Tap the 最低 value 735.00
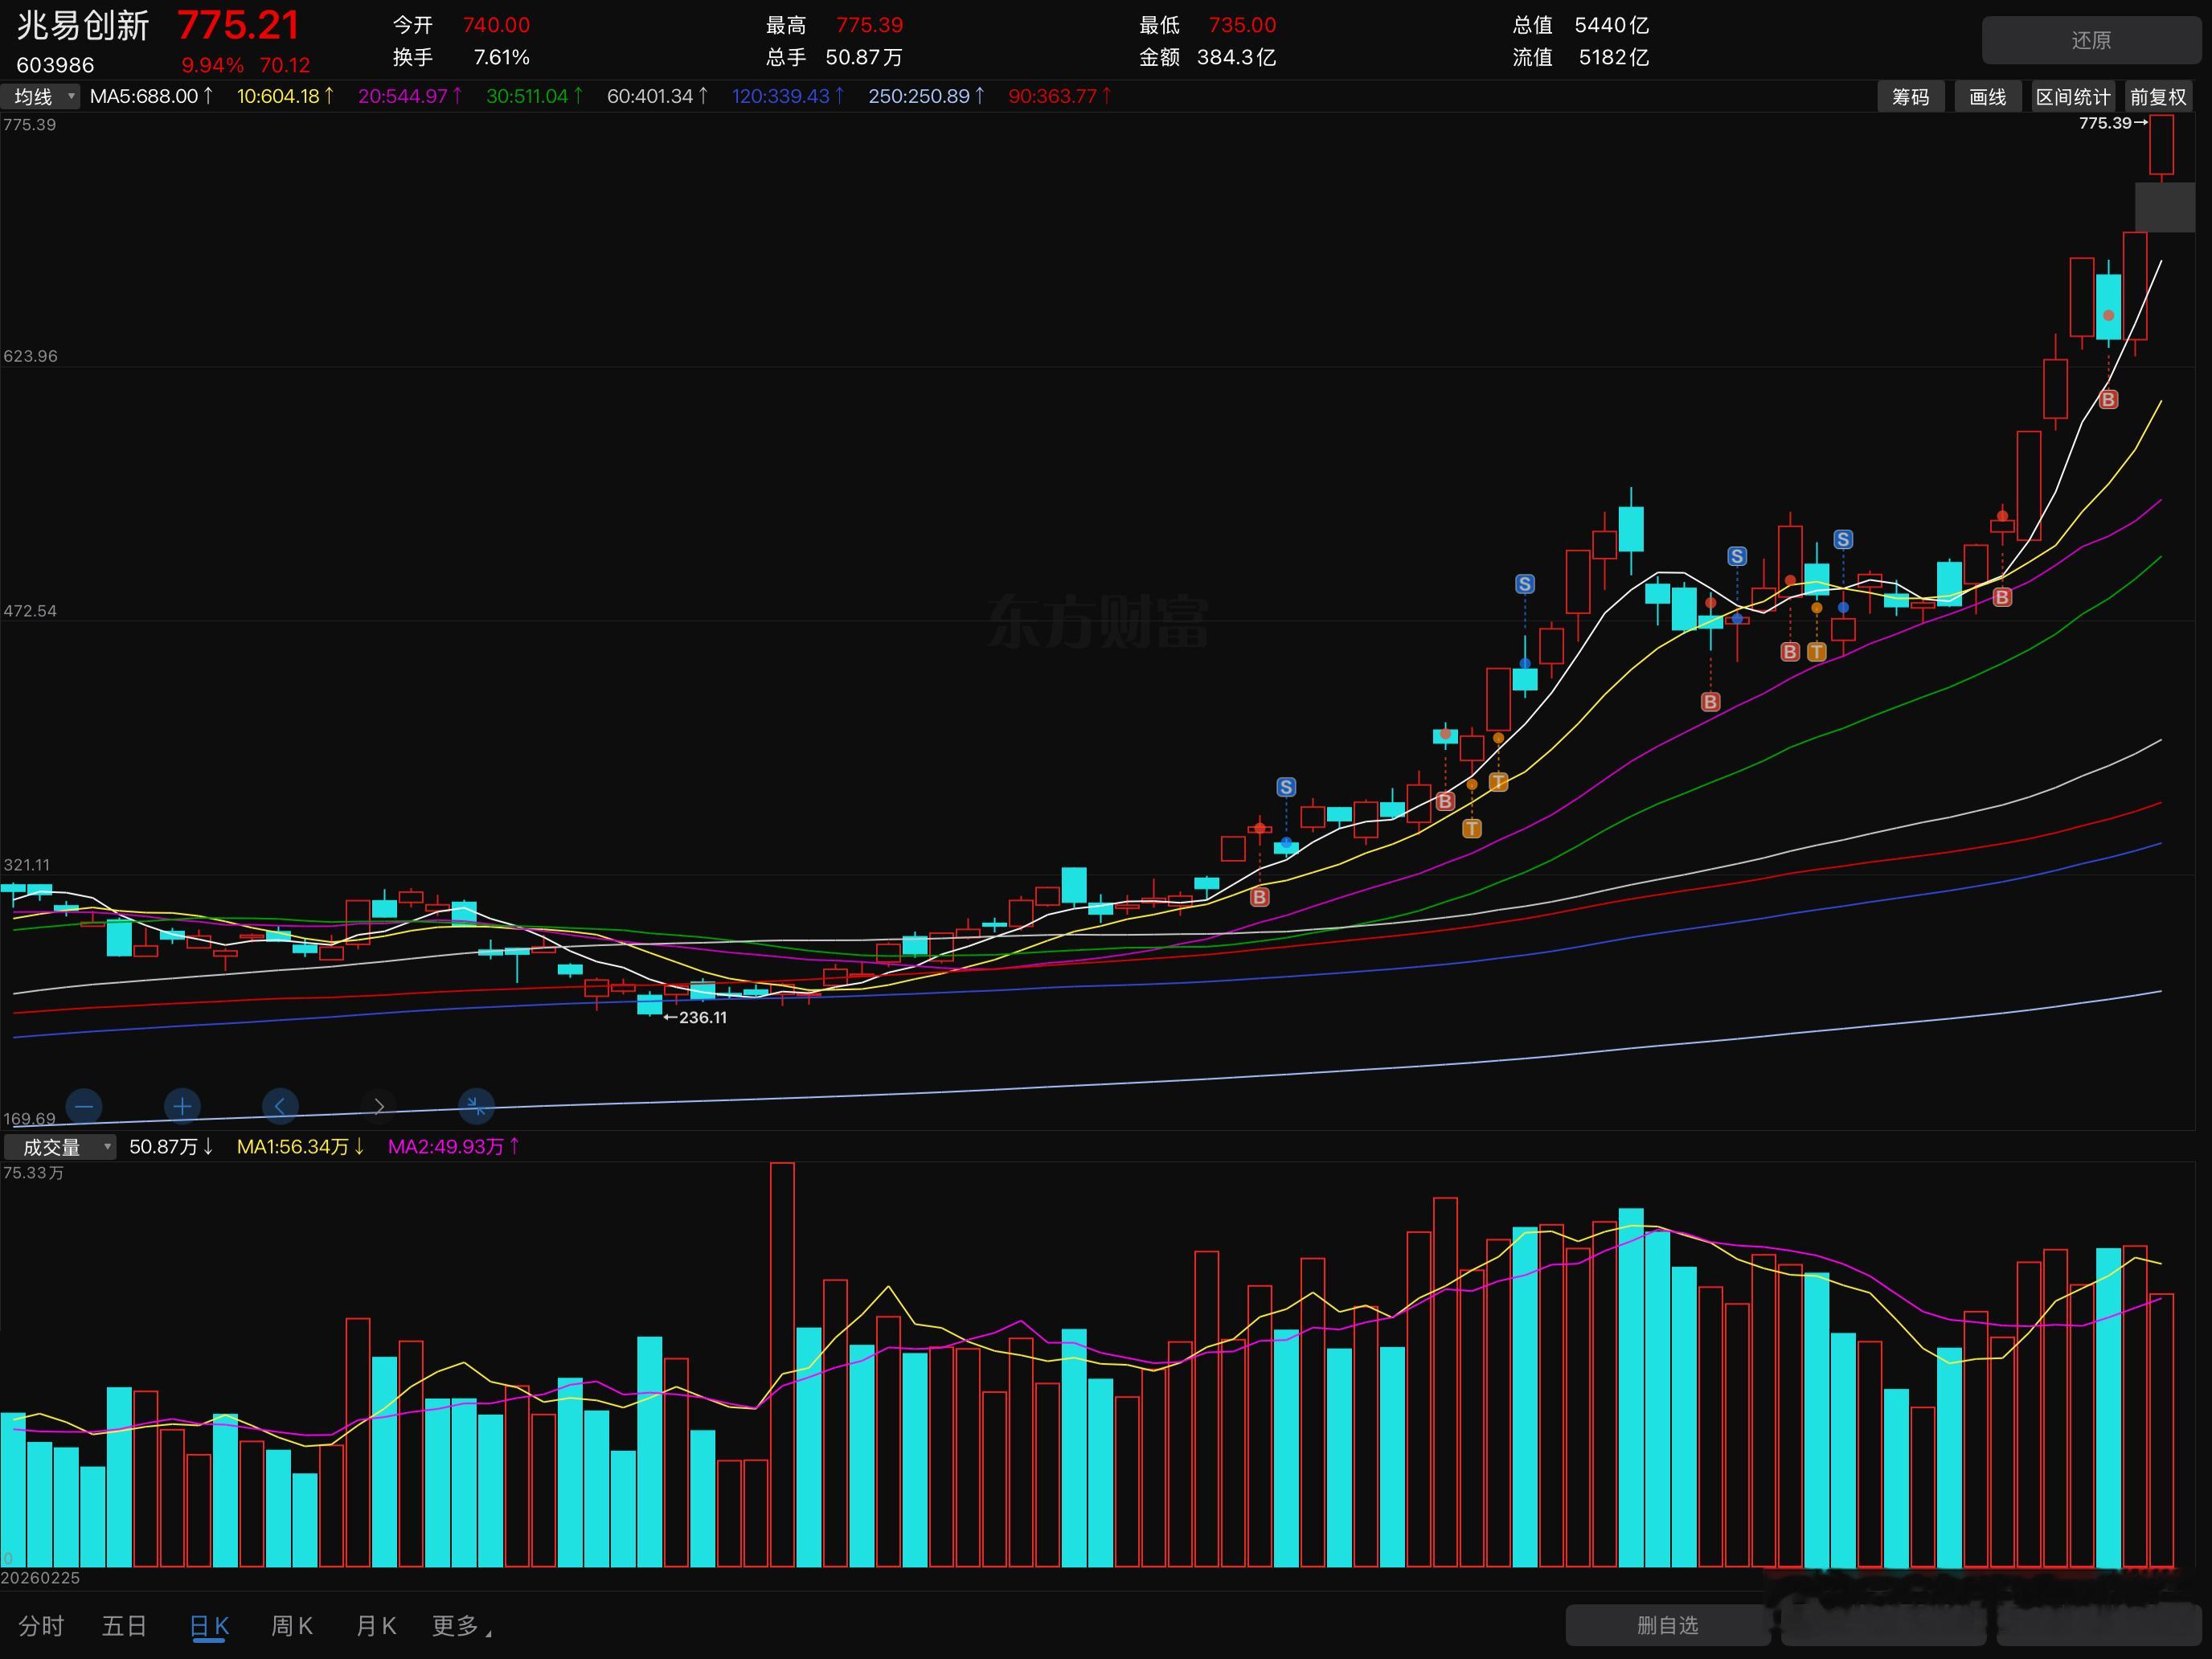2212x1659 pixels. coord(1242,25)
